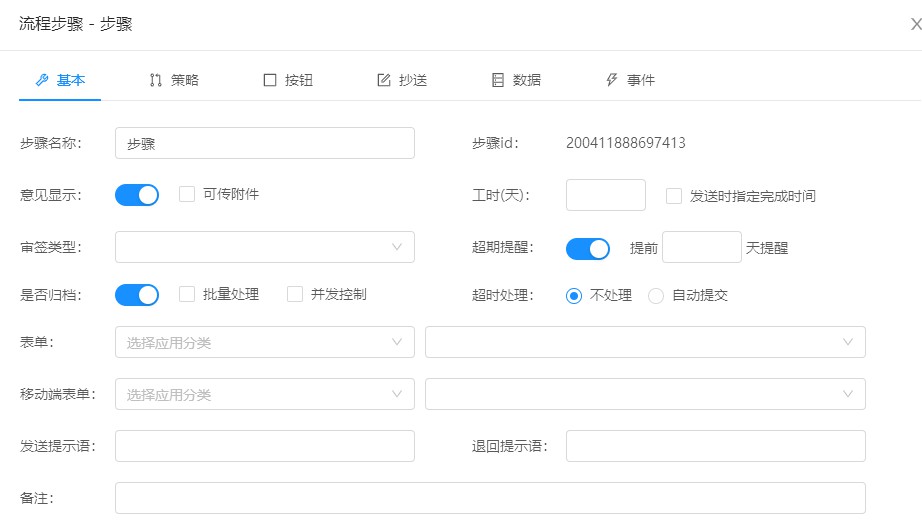Check the 并发控制 checkbox
This screenshot has width=922, height=527.
point(295,294)
